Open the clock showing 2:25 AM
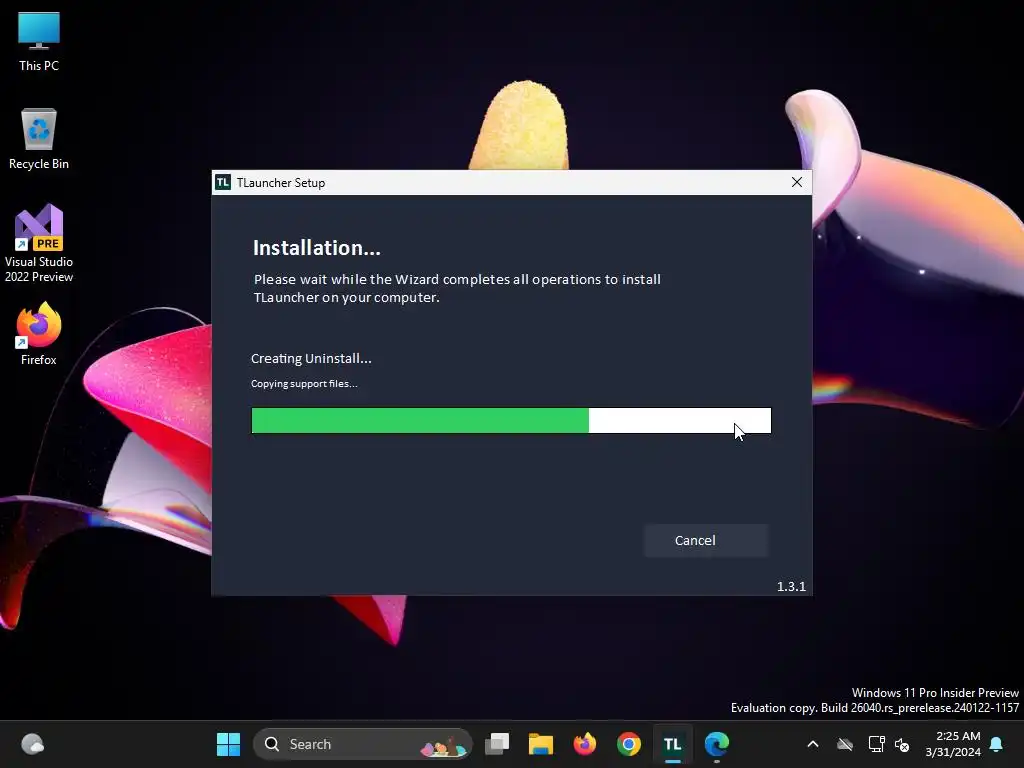The height and width of the screenshot is (768, 1024). tap(953, 744)
